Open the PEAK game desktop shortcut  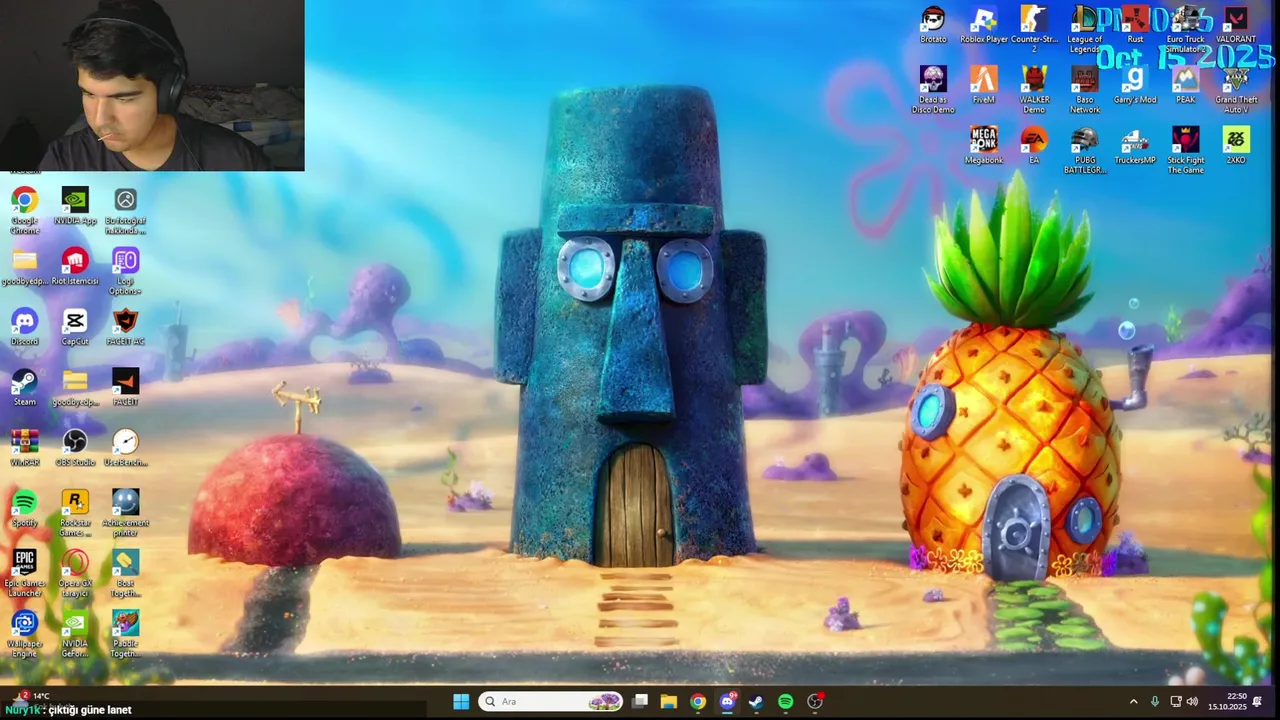(1185, 86)
